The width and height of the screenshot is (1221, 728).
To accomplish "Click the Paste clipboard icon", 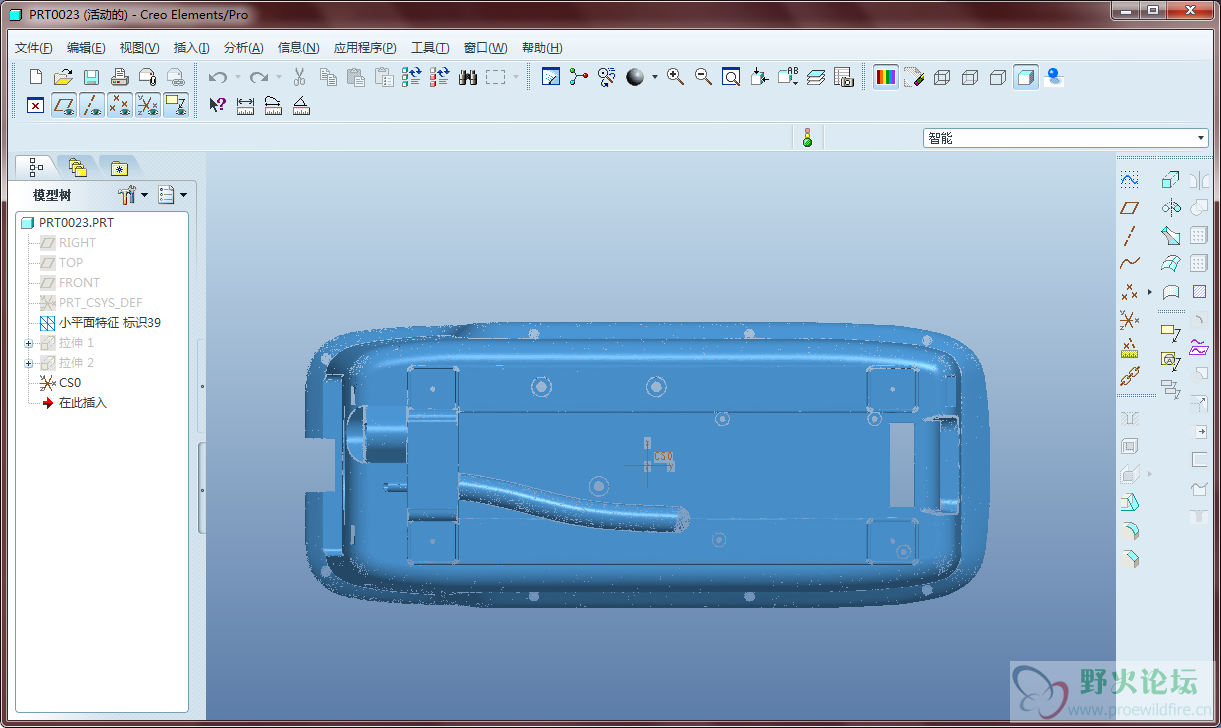I will tap(356, 77).
